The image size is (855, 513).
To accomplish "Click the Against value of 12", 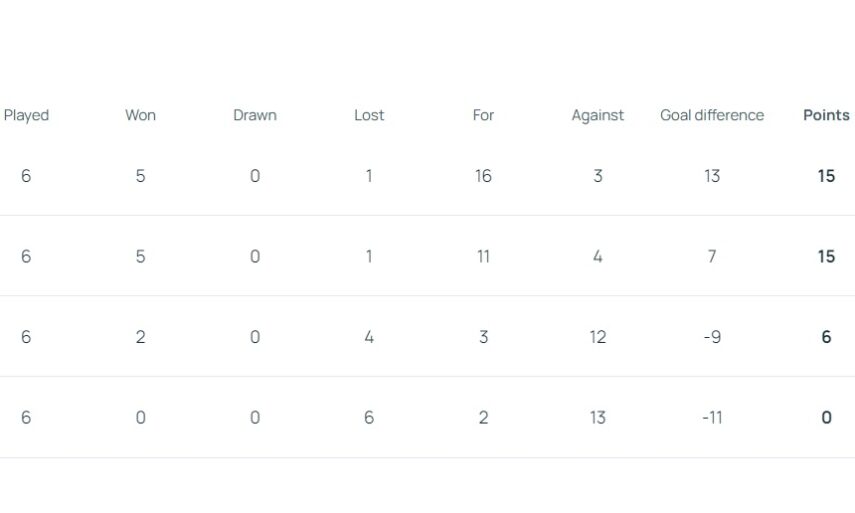I will click(598, 337).
